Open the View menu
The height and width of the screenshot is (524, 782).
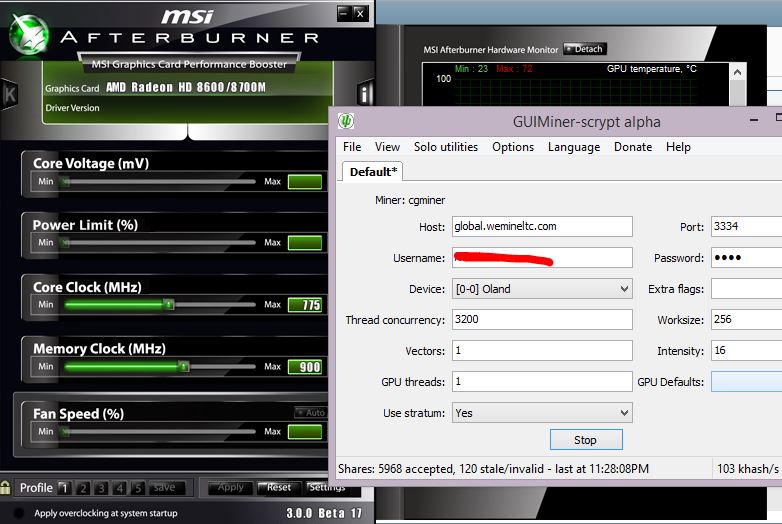387,147
